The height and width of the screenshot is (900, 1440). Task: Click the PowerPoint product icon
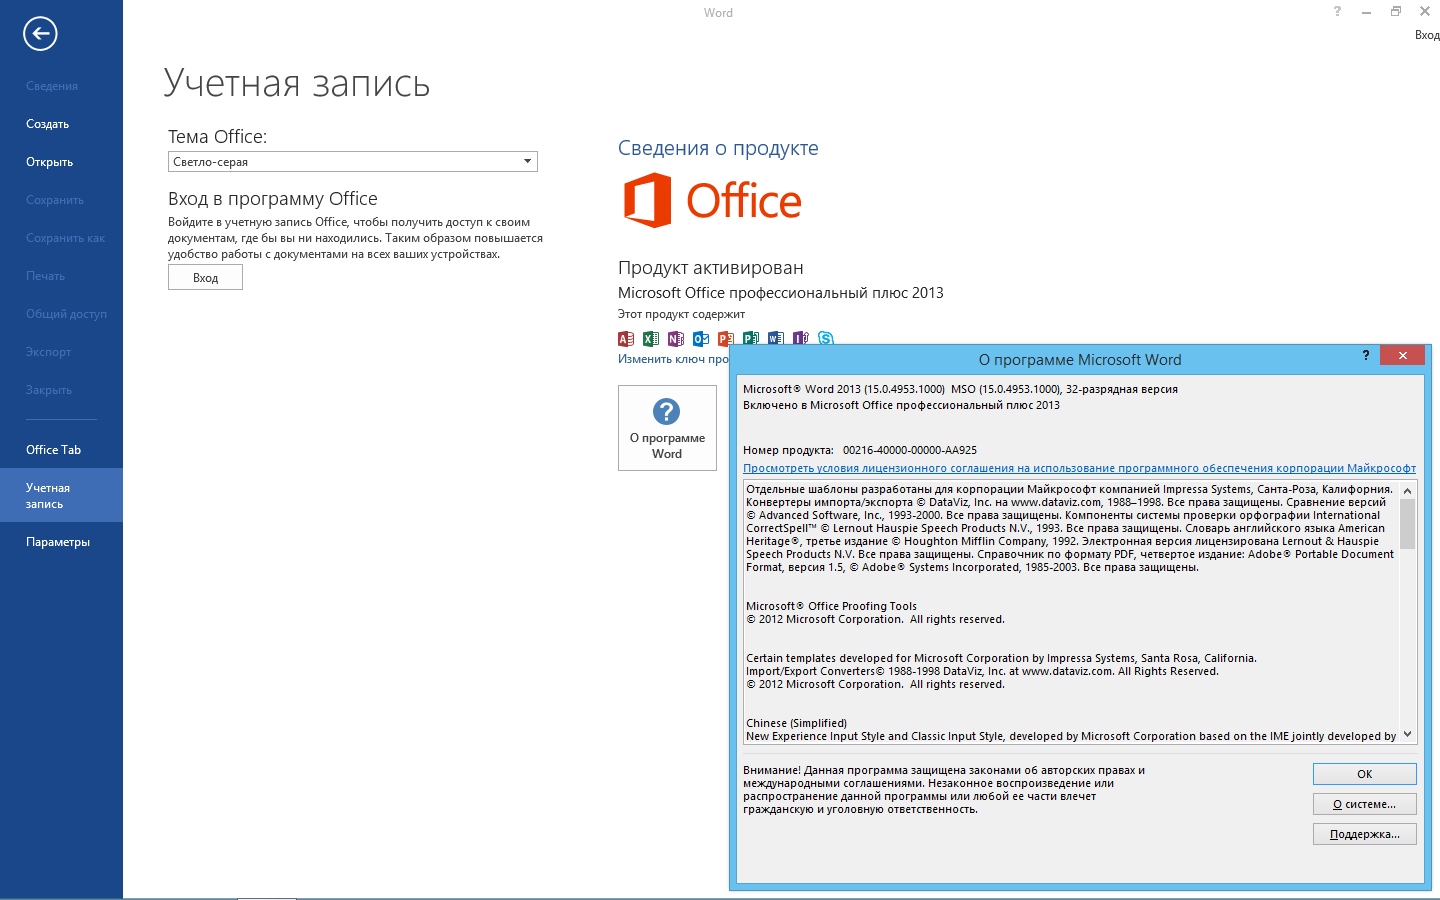[x=726, y=338]
